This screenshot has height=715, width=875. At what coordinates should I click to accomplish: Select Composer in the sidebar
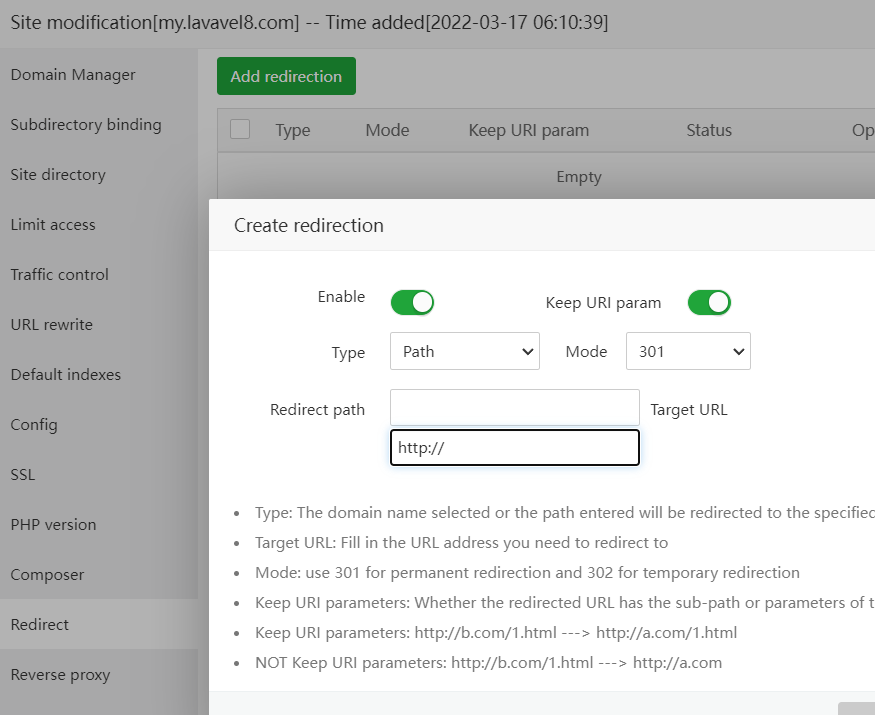tap(47, 575)
